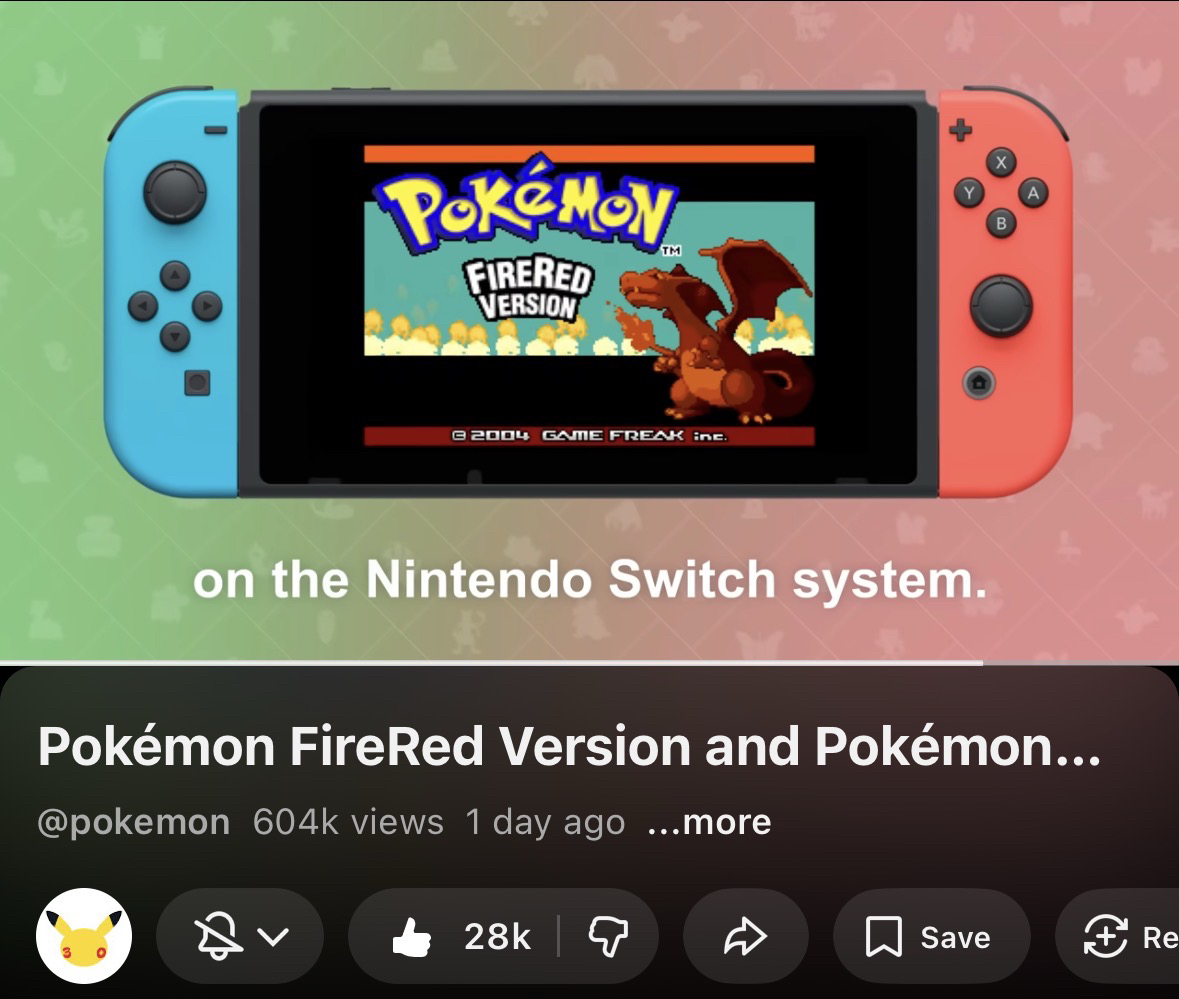The image size is (1179, 999).
Task: Expand notification options chevron
Action: coord(273,937)
